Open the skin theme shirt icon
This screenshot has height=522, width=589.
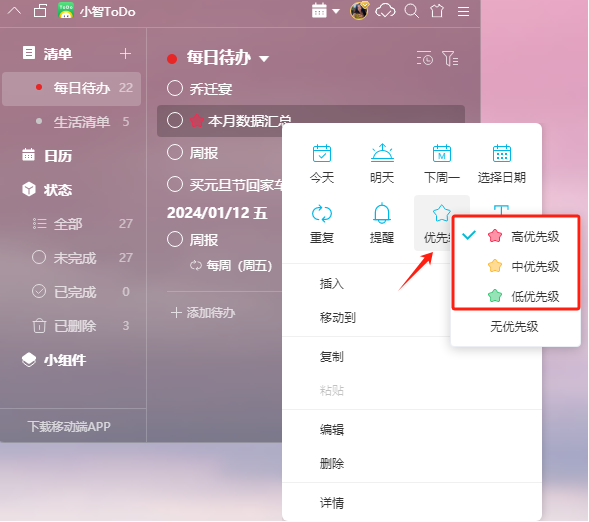[437, 11]
